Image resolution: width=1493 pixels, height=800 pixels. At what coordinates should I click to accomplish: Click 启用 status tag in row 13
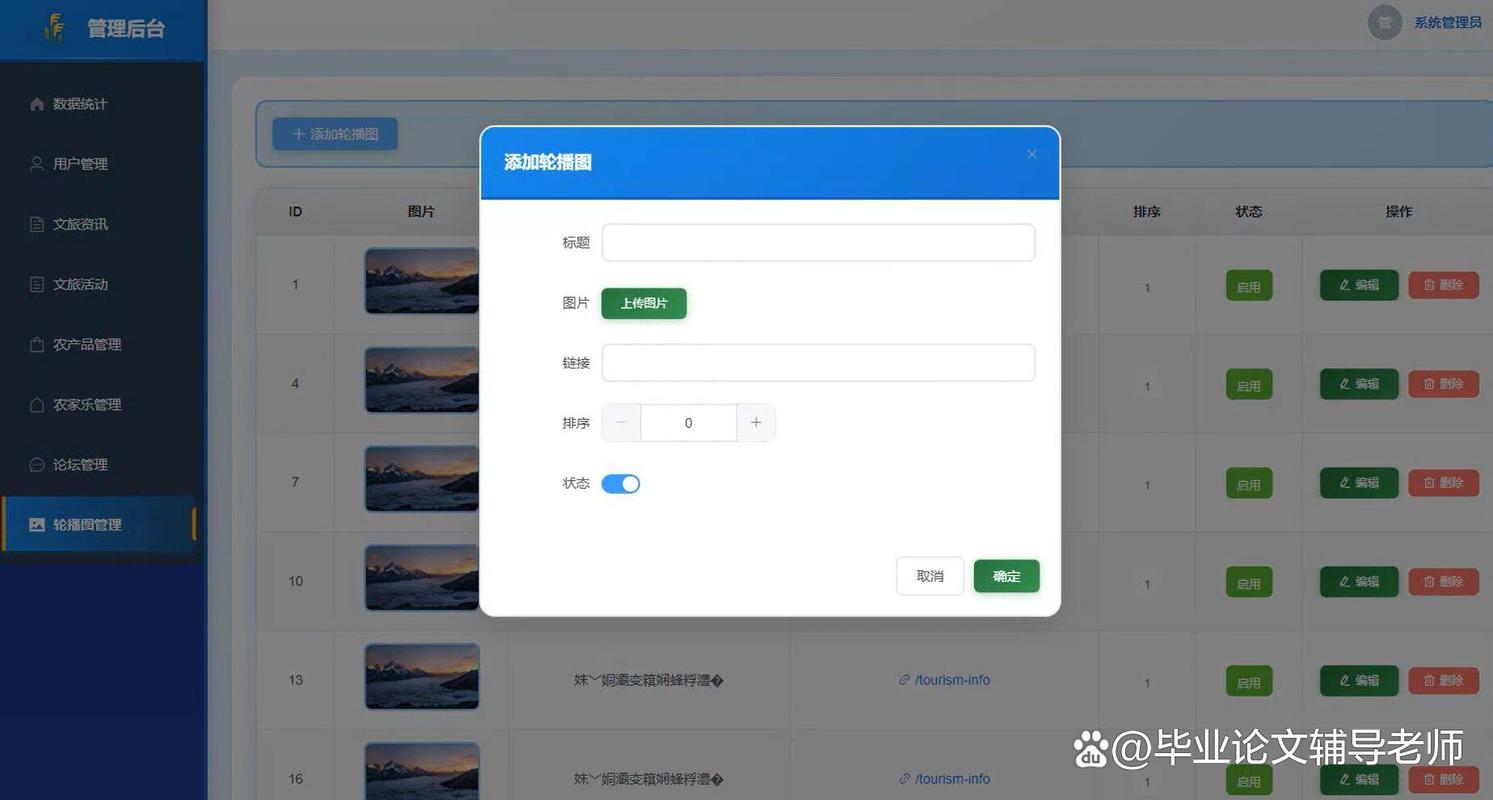pyautogui.click(x=1249, y=682)
